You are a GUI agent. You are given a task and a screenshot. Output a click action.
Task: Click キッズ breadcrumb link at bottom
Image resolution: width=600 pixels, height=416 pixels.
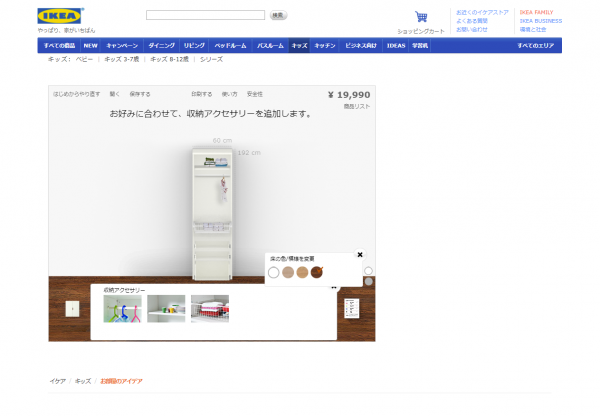click(83, 381)
